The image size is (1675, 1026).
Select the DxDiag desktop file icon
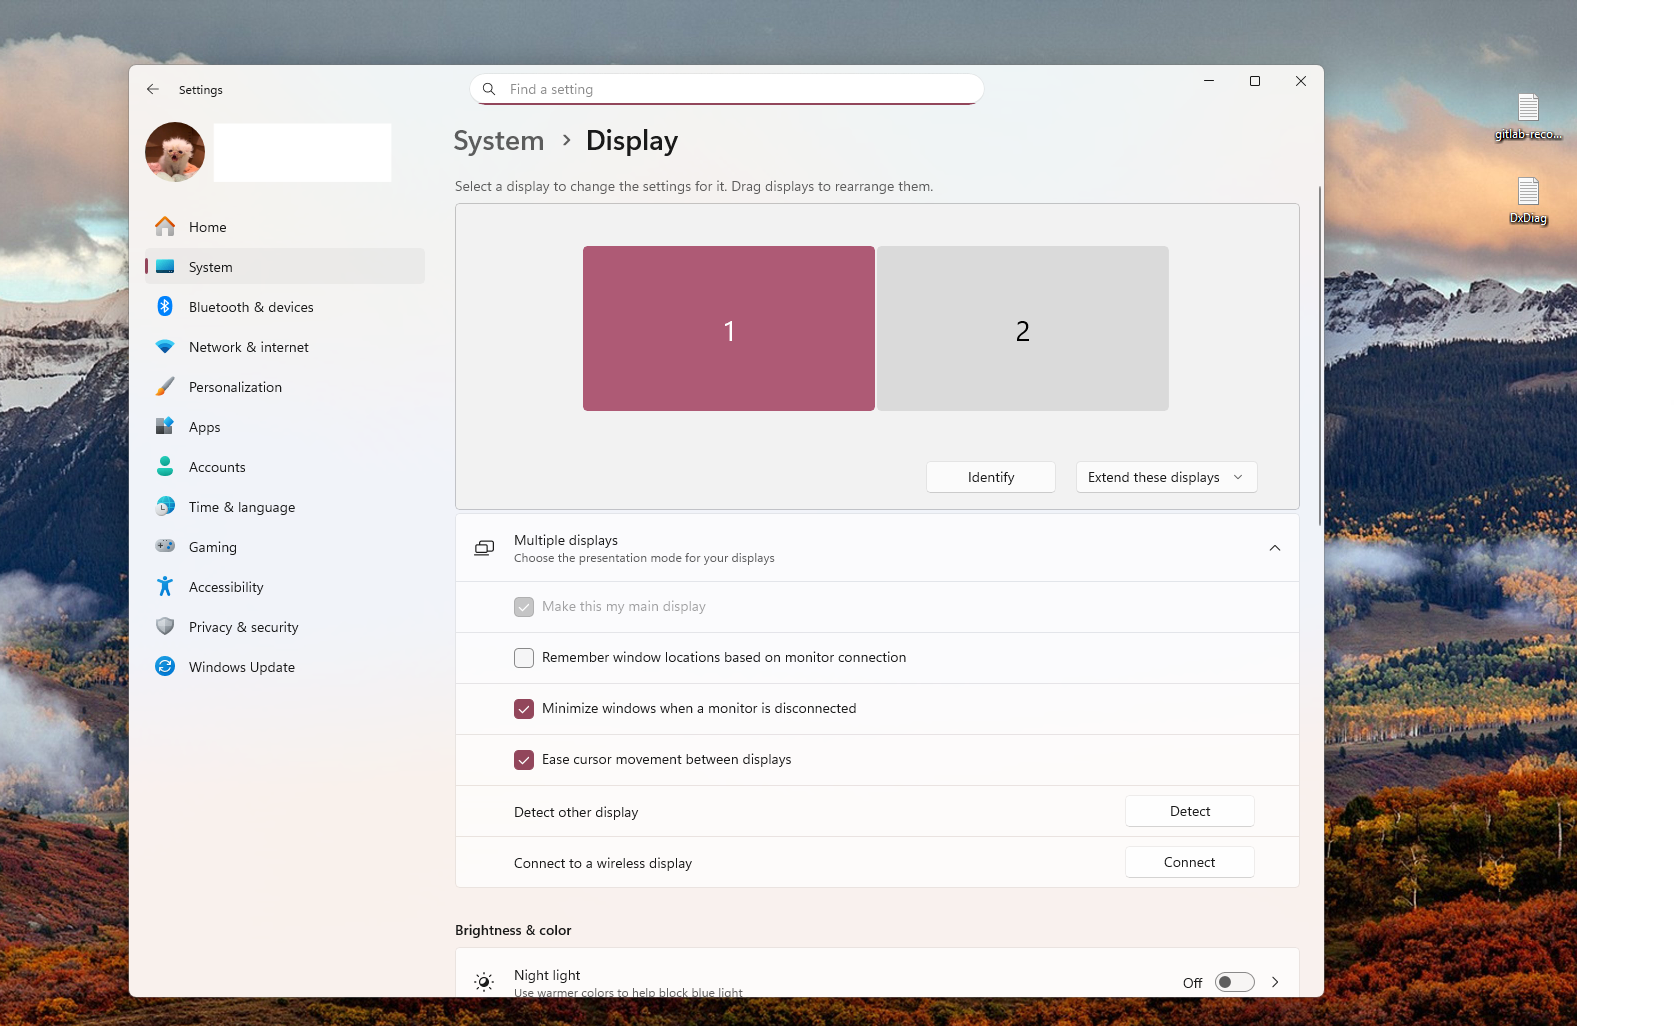[x=1528, y=201]
